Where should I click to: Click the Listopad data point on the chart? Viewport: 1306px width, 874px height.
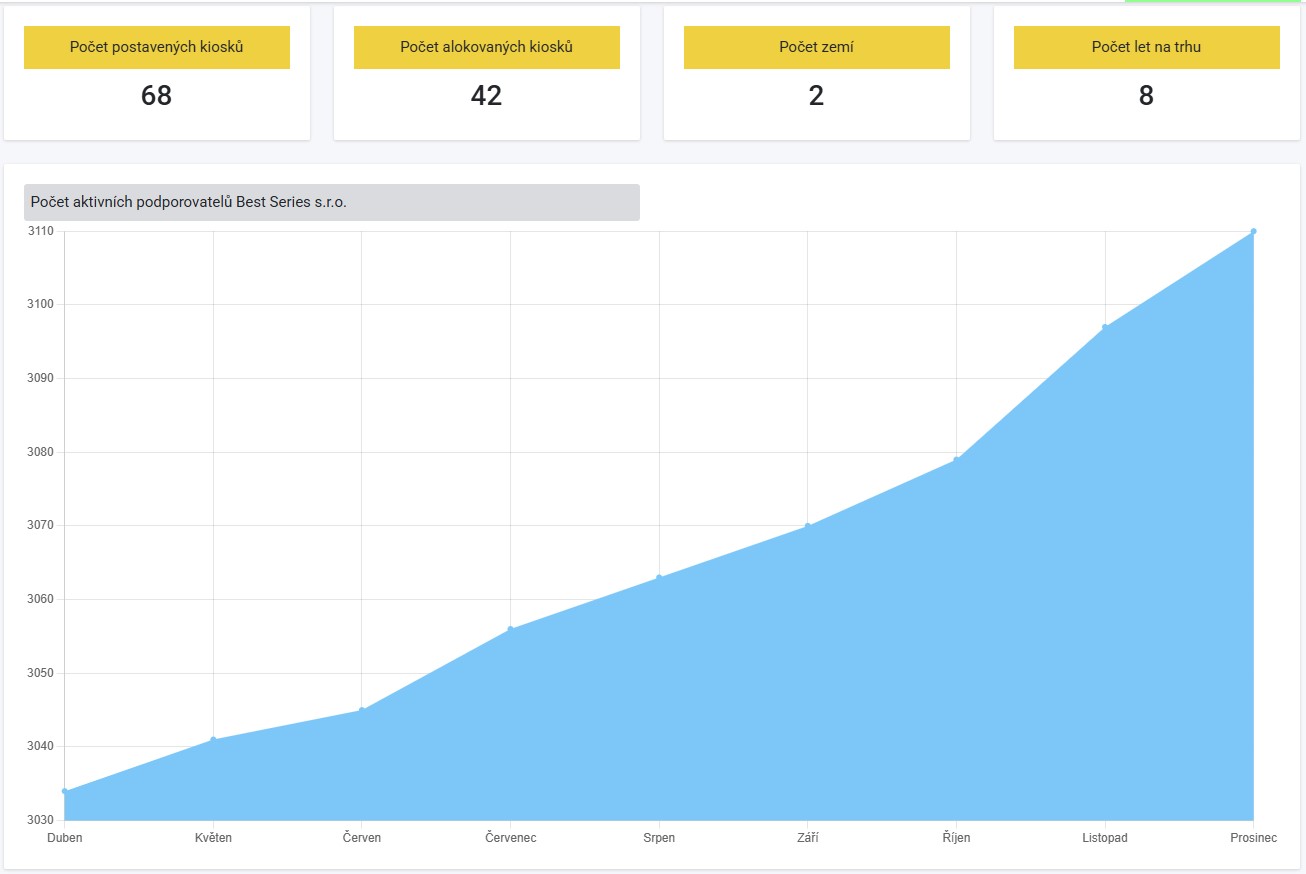coord(1105,327)
